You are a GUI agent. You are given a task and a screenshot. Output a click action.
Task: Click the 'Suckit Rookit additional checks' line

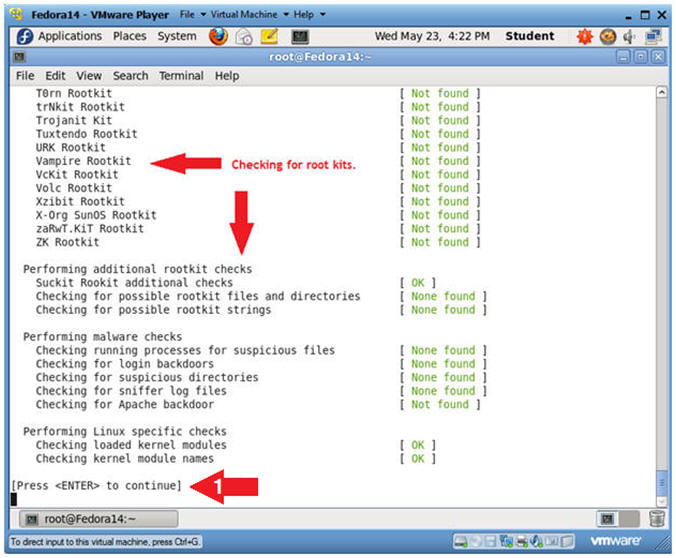(134, 283)
